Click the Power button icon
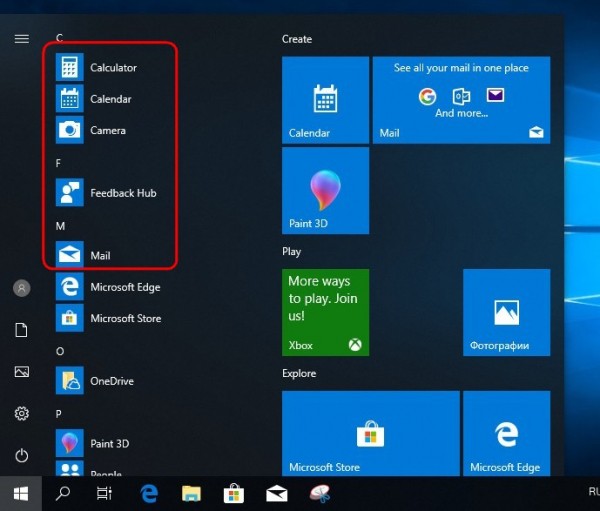The image size is (600, 511). pyautogui.click(x=21, y=455)
